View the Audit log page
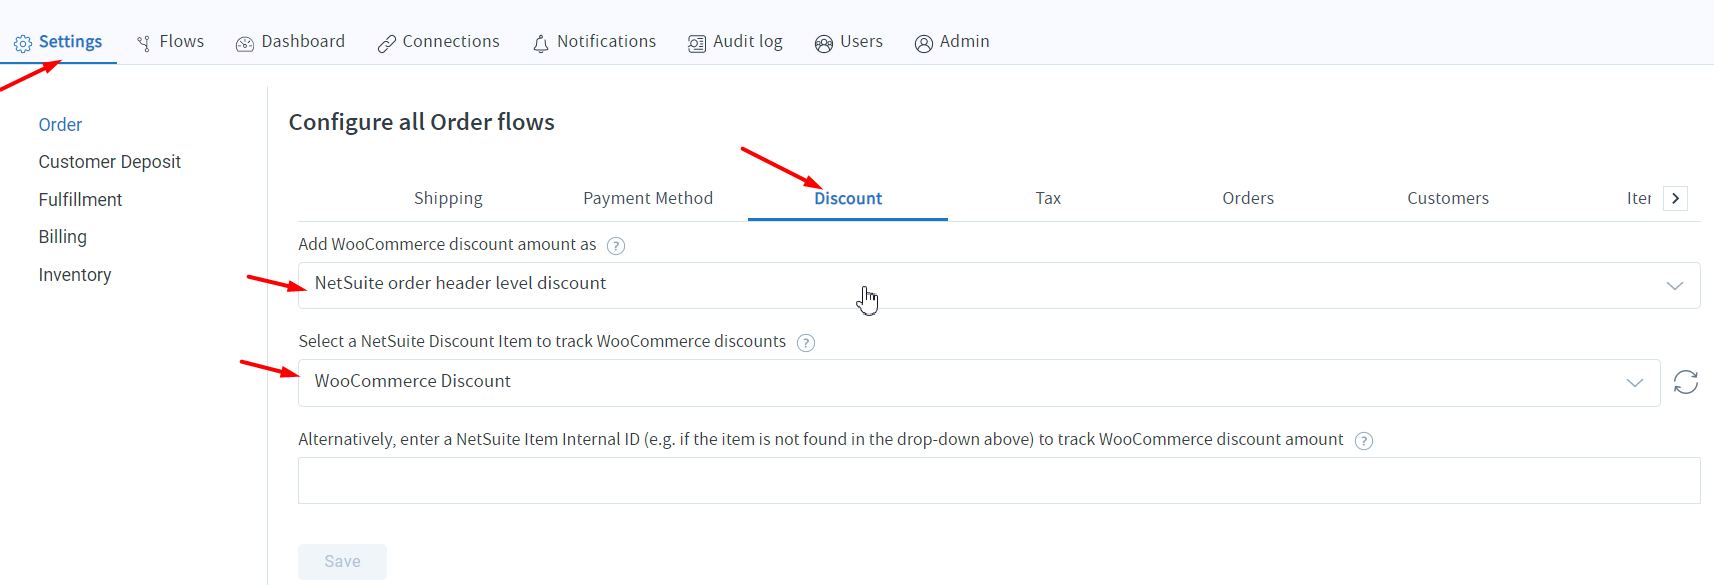Screen dimensions: 1714x585 (x=736, y=42)
